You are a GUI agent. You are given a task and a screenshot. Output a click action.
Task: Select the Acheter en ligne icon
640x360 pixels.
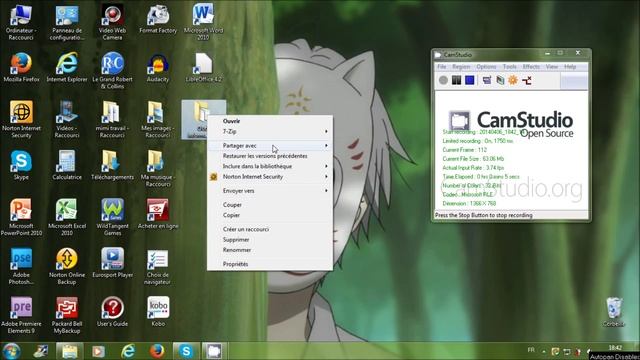click(158, 213)
